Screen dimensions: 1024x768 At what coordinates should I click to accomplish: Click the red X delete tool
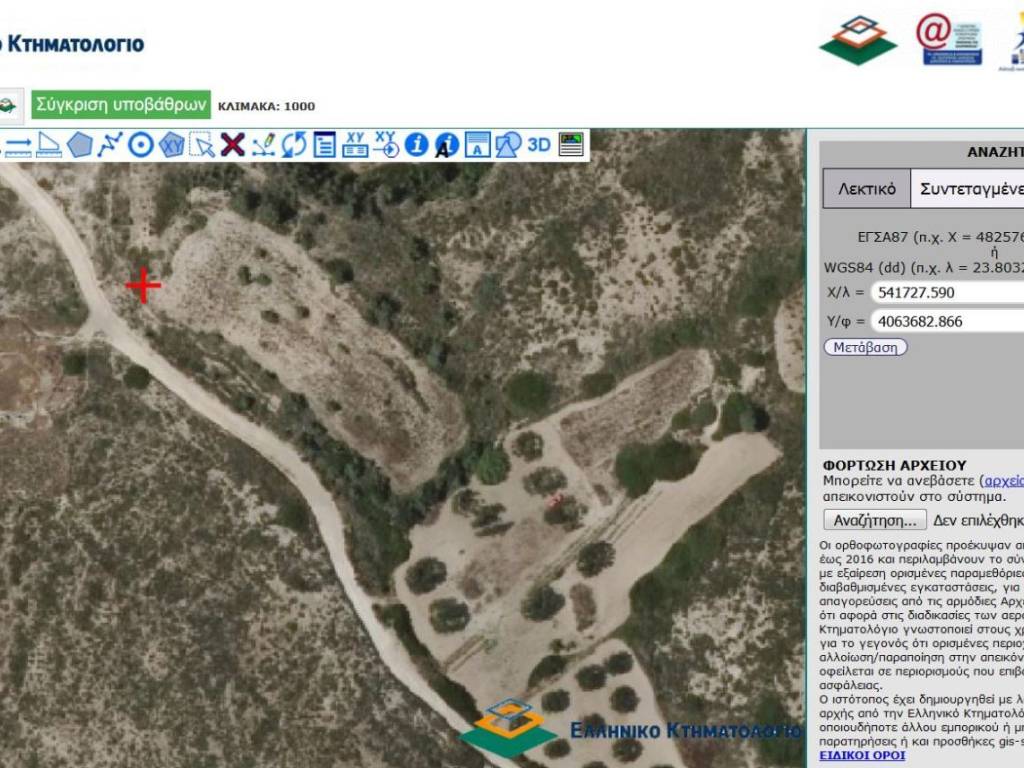pos(233,146)
